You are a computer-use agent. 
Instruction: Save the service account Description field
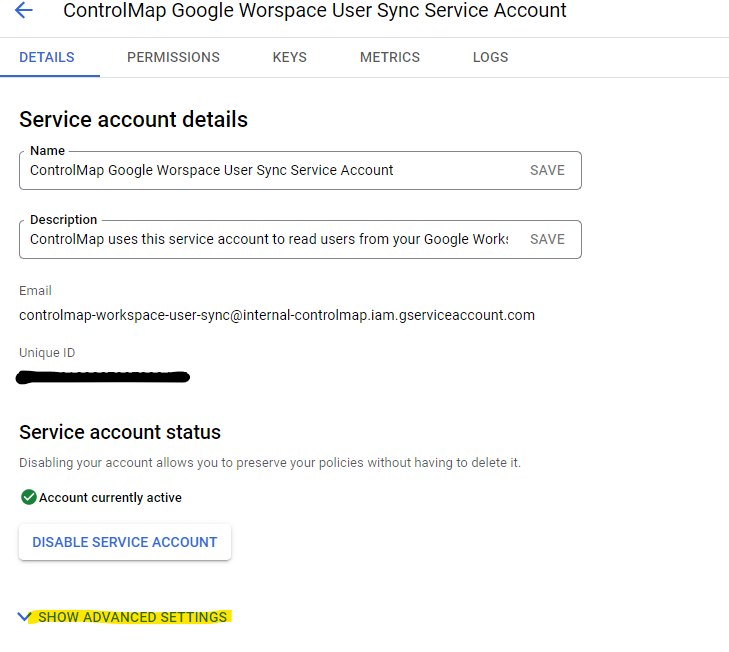pyautogui.click(x=547, y=239)
